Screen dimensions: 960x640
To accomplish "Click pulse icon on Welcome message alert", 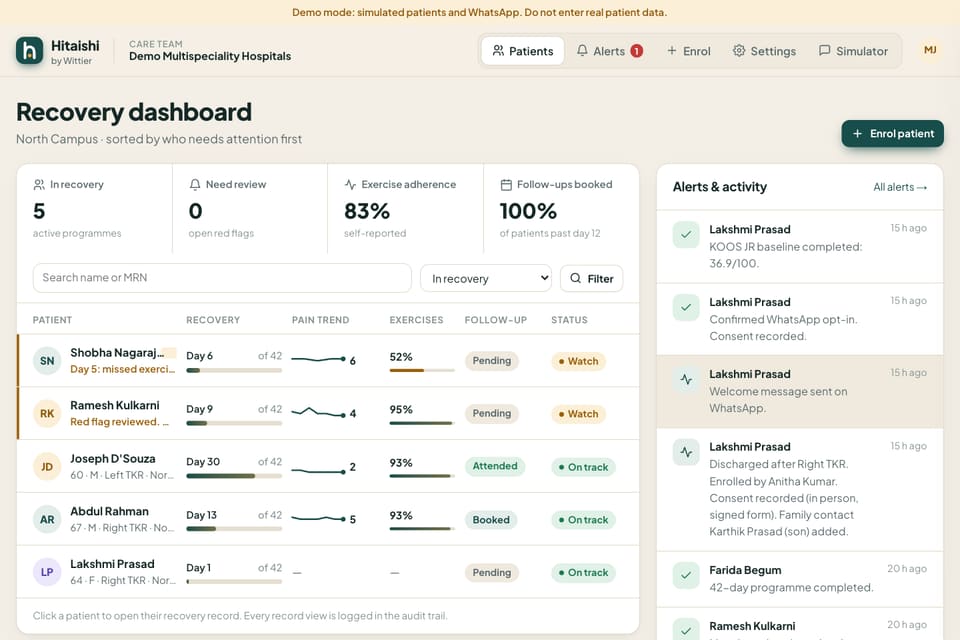I will point(686,380).
